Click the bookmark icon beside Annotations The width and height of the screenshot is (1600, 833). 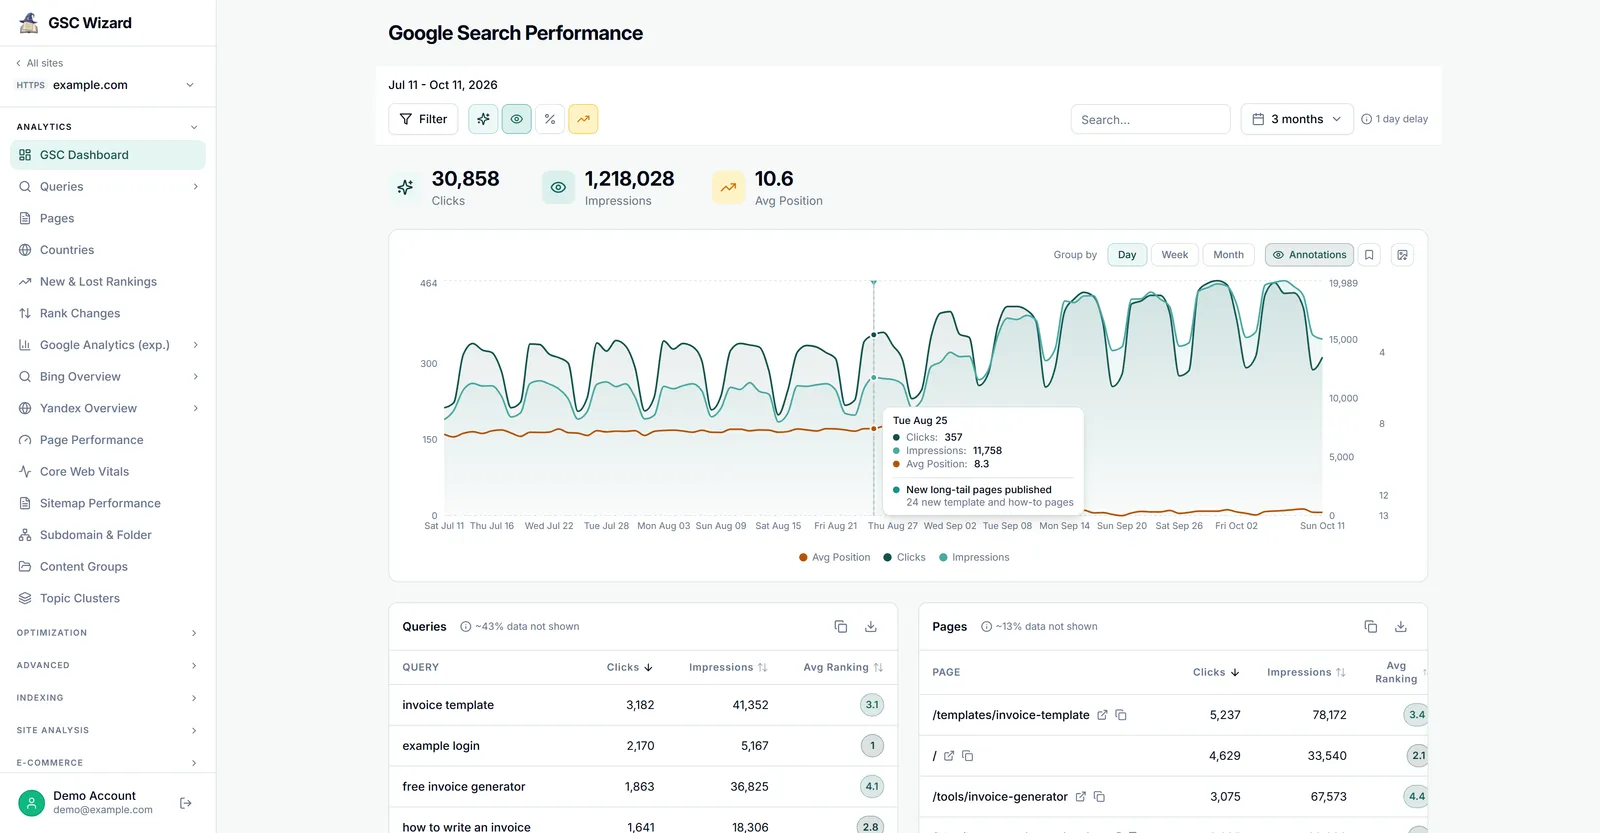tap(1369, 255)
